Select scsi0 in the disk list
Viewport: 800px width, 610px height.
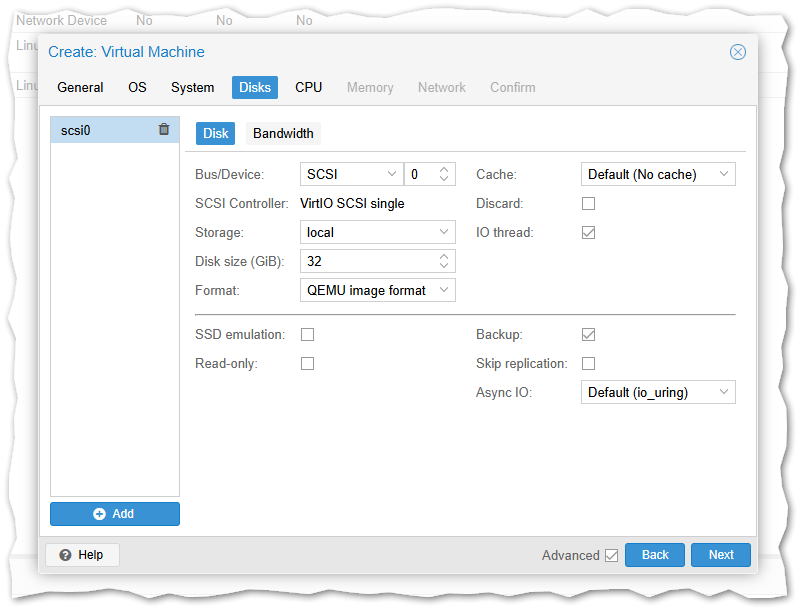[100, 130]
